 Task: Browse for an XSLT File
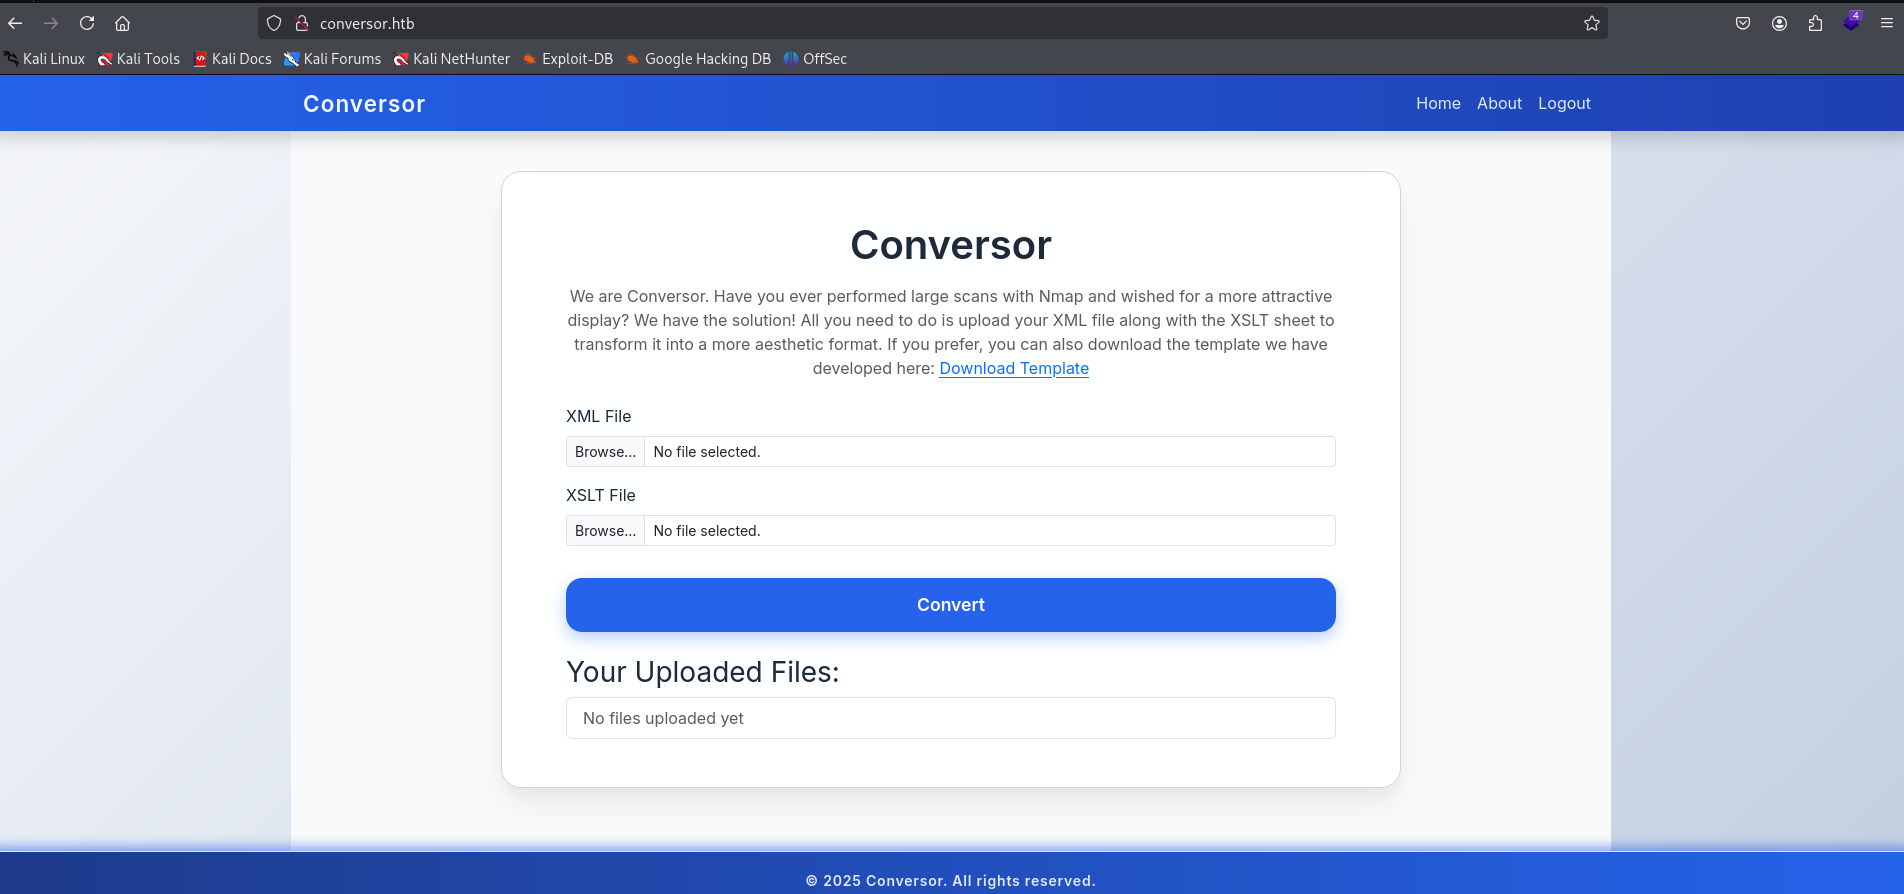click(x=605, y=531)
